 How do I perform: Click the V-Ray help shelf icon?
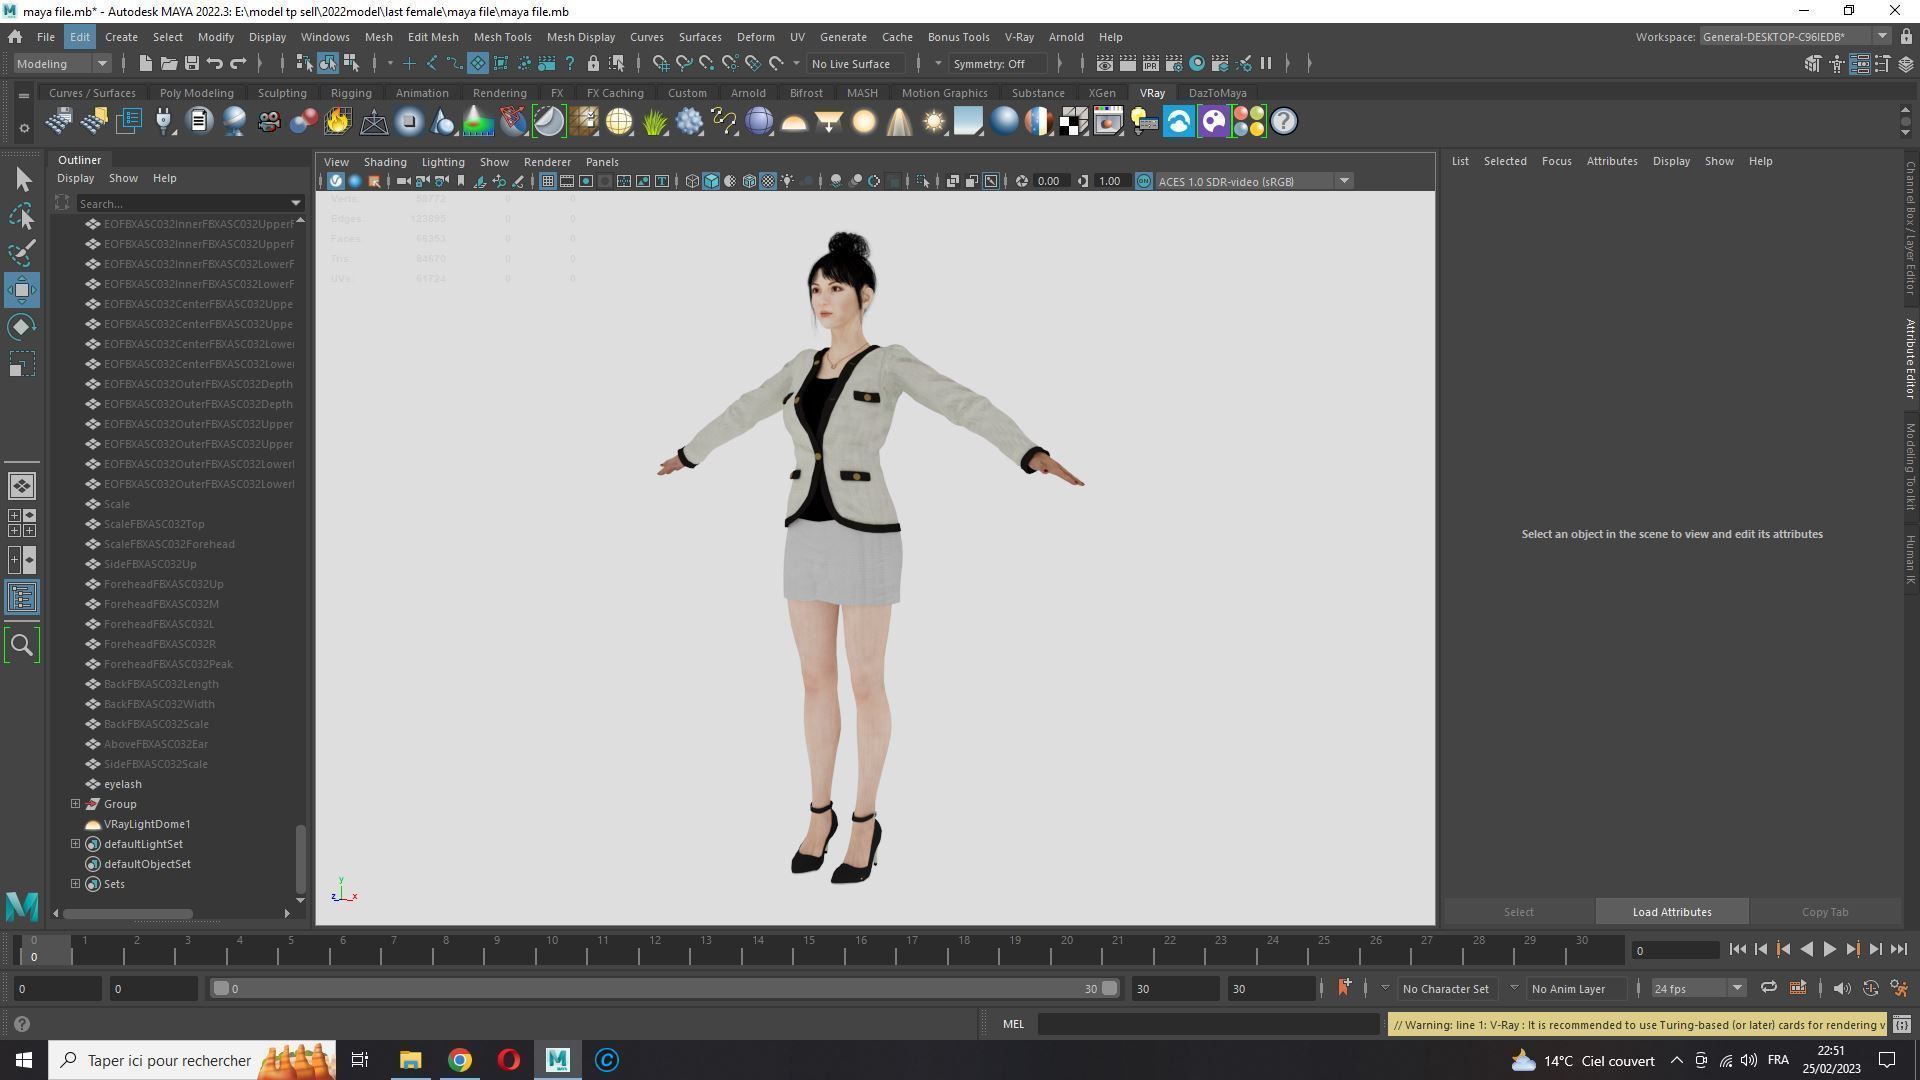click(1284, 122)
